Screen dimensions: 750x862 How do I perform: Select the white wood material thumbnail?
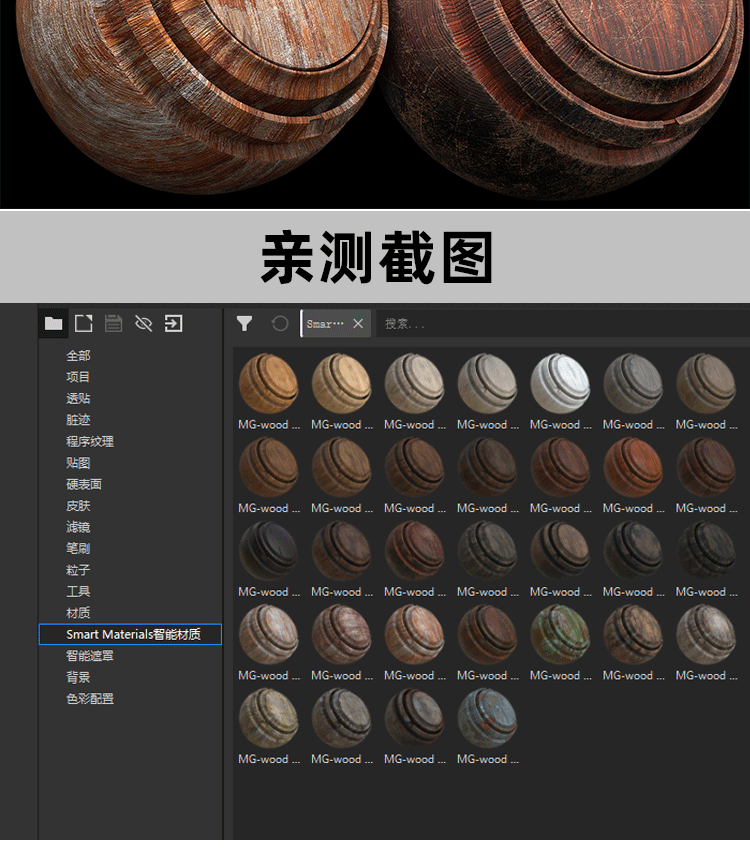point(560,384)
